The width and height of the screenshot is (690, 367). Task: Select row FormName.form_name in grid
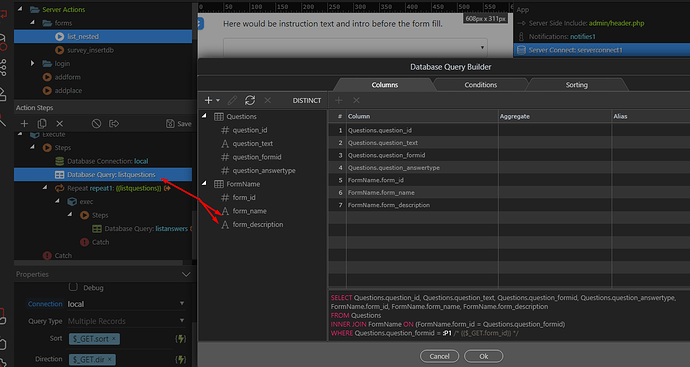509,192
